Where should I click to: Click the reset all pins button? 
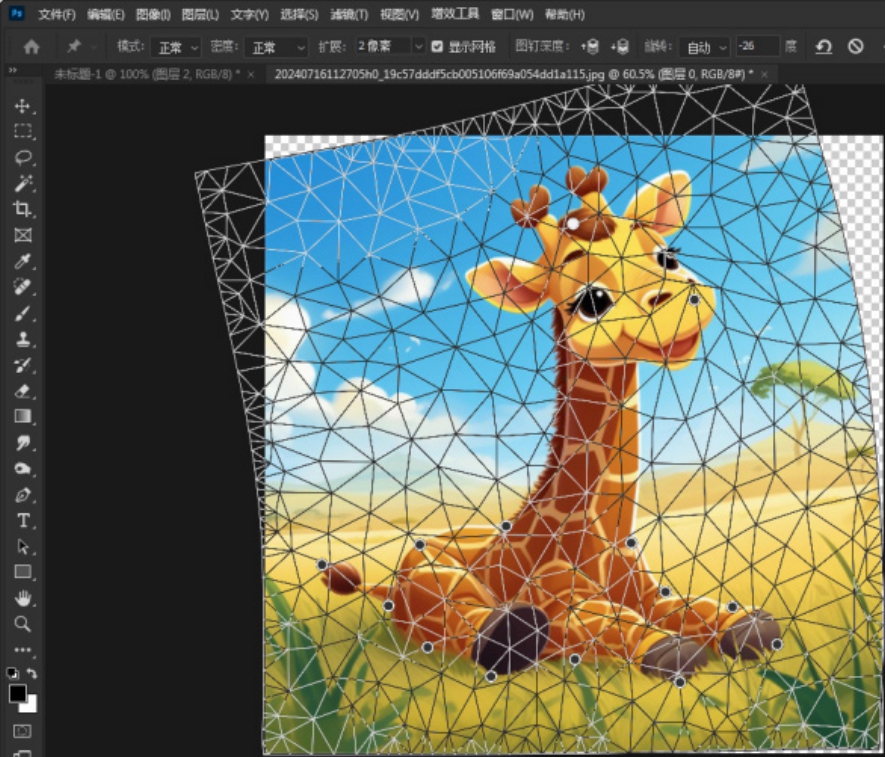(x=823, y=47)
